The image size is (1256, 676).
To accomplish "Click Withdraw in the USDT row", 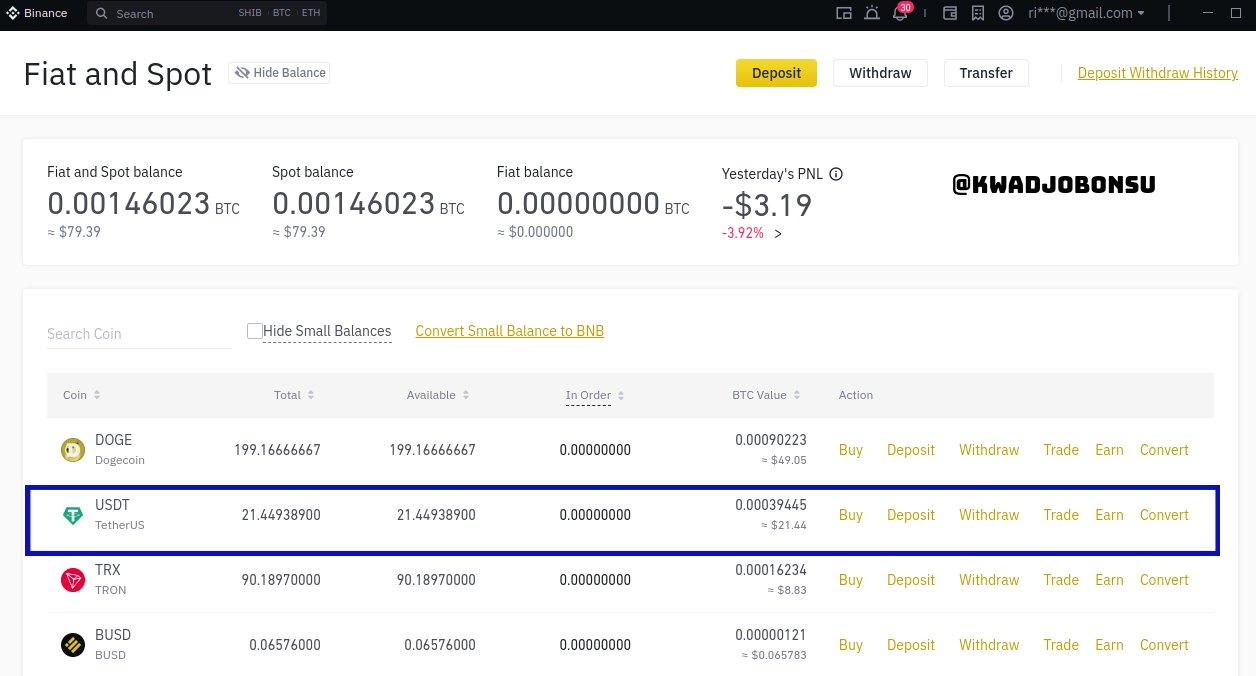I will pyautogui.click(x=989, y=515).
